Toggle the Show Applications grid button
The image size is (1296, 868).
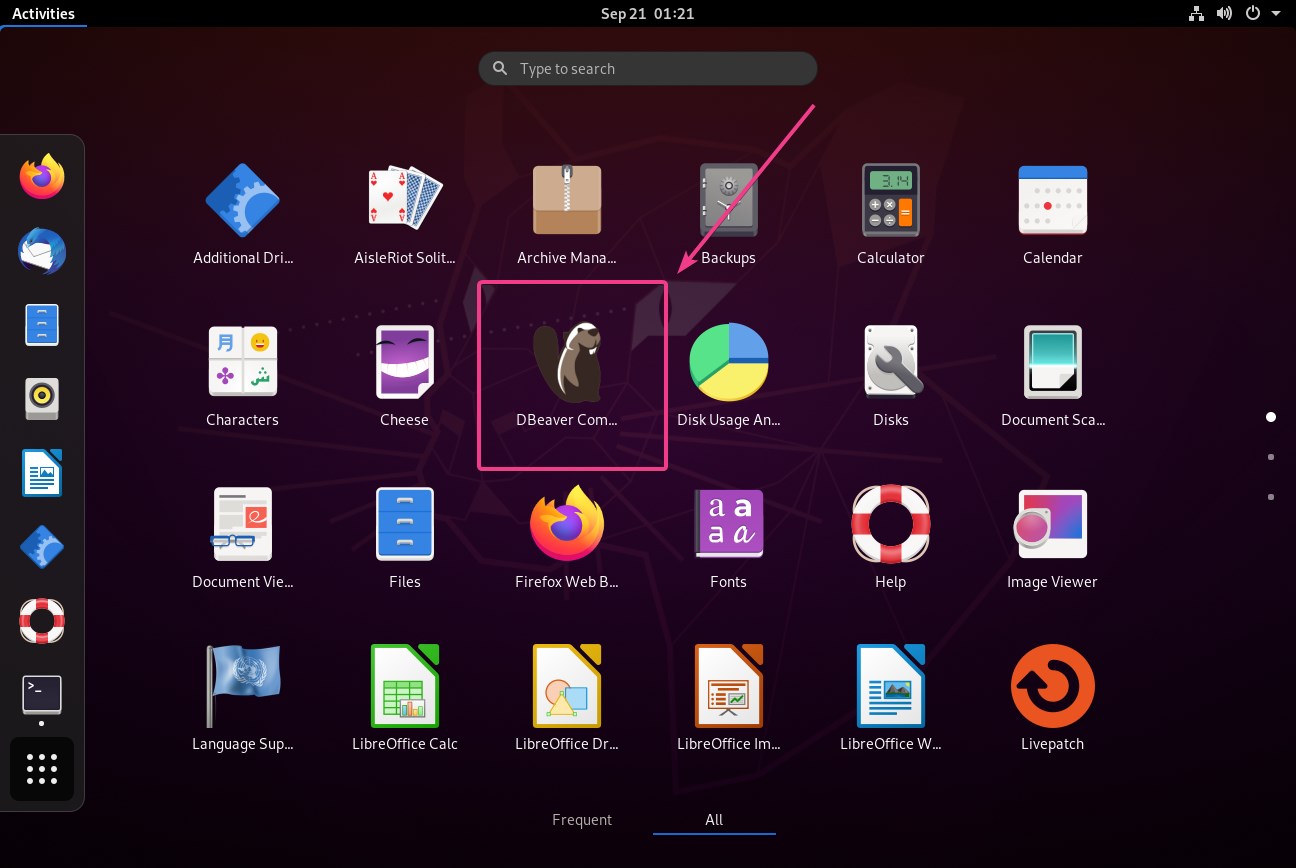click(x=42, y=769)
